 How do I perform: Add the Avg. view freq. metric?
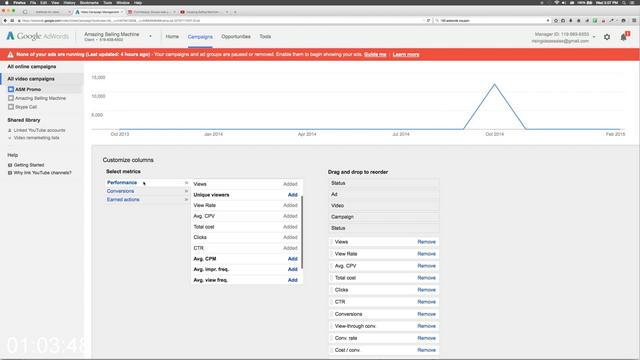[292, 280]
